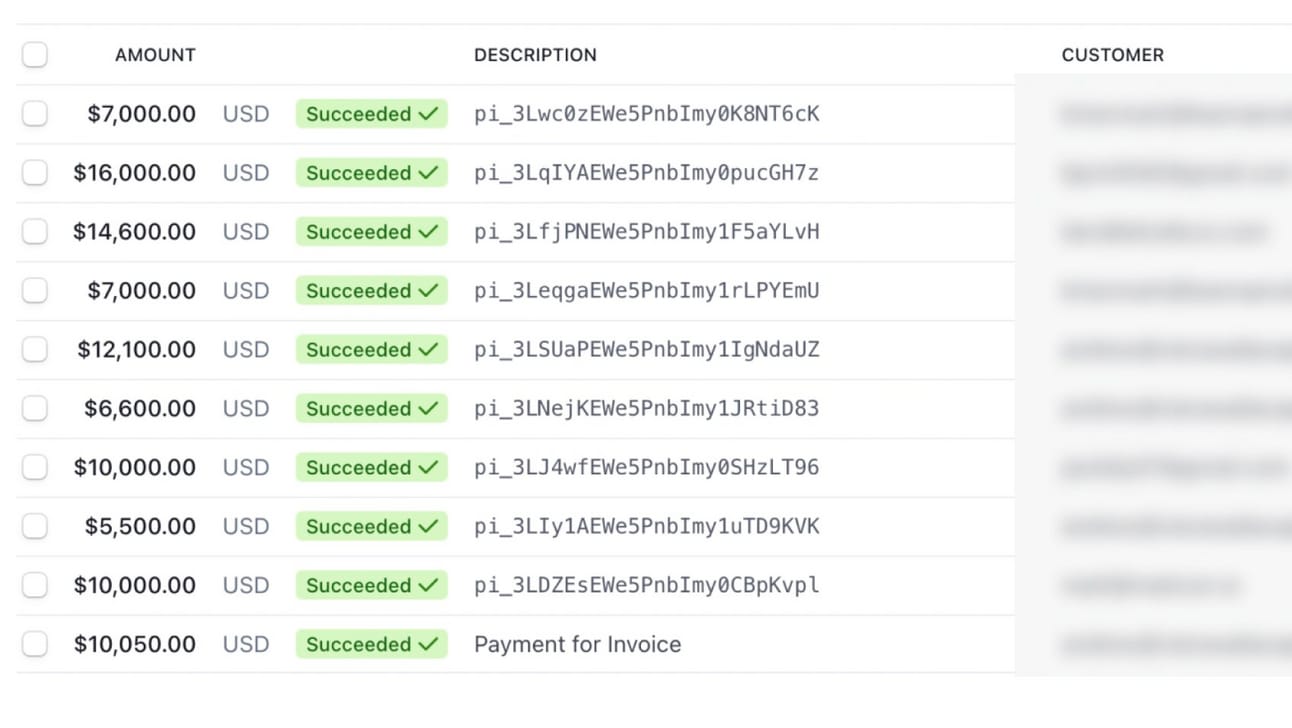Click the $6,600.00 amount cell
The width and height of the screenshot is (1292, 728).
[x=140, y=409]
